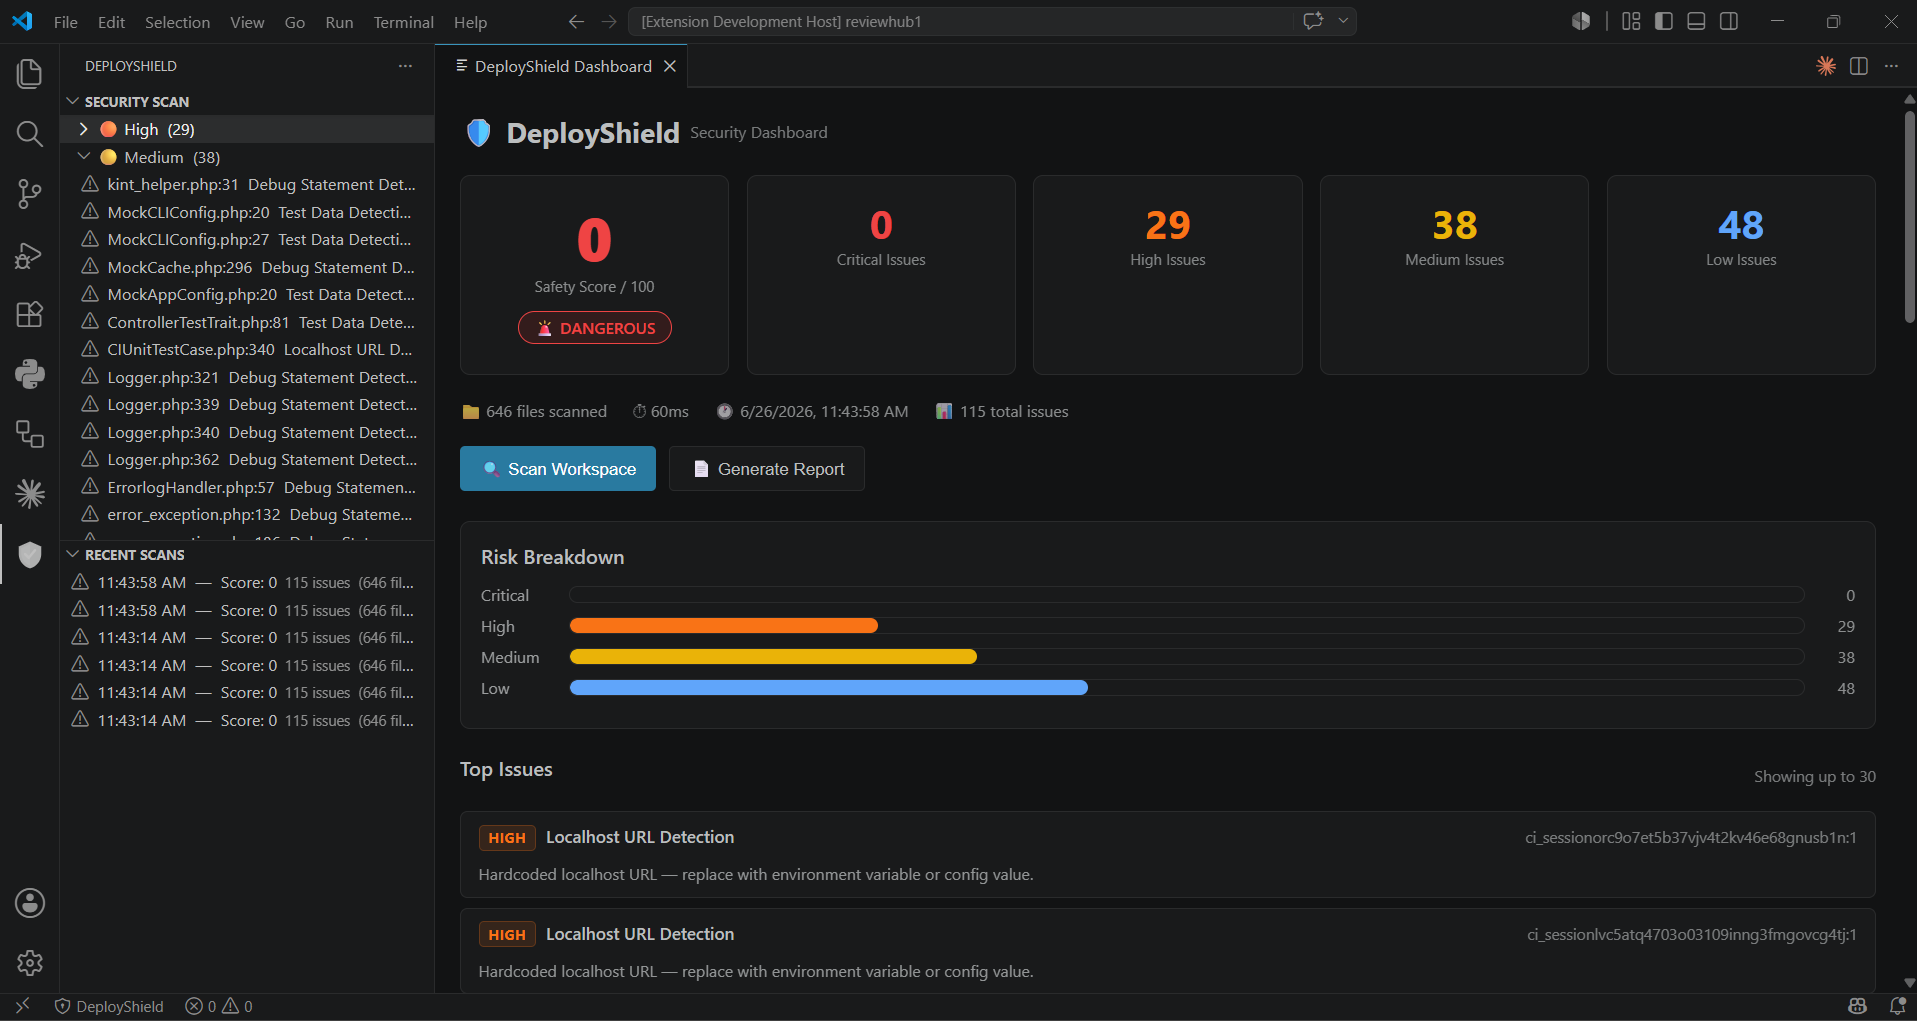Click the DANGEROUS status badge

(595, 328)
